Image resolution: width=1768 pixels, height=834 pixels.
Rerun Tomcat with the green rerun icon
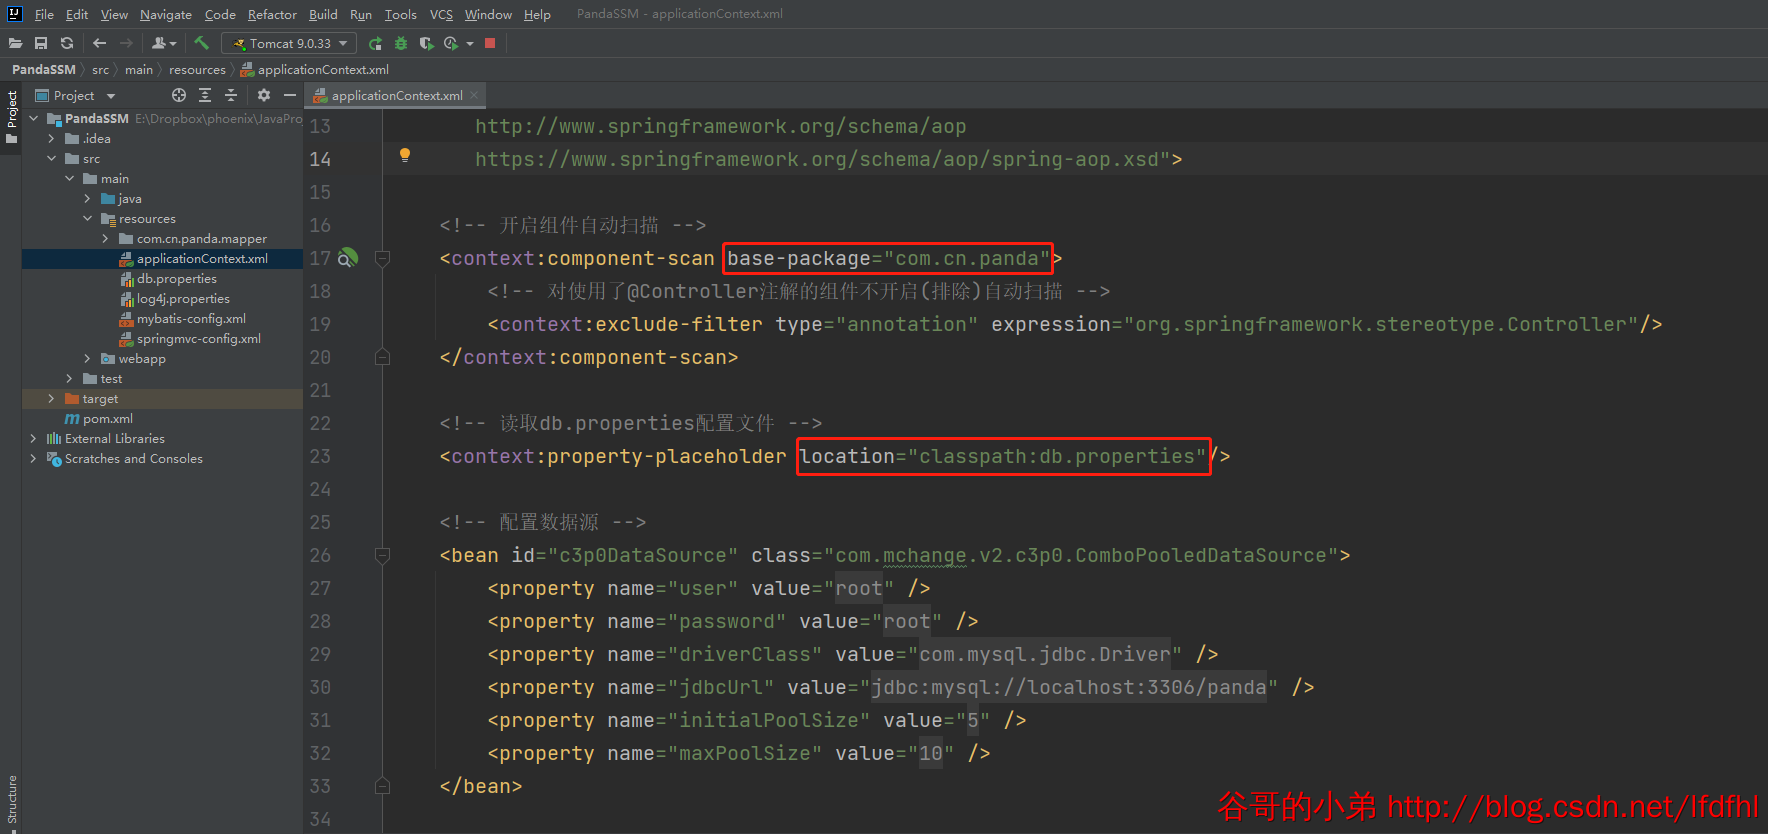[375, 43]
